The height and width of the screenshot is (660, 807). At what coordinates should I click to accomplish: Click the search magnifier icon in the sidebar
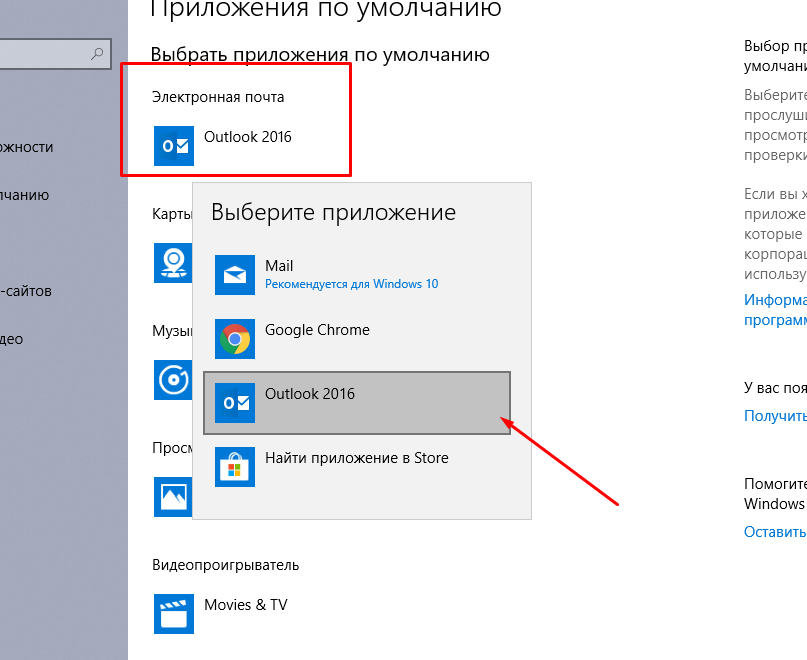click(x=97, y=53)
